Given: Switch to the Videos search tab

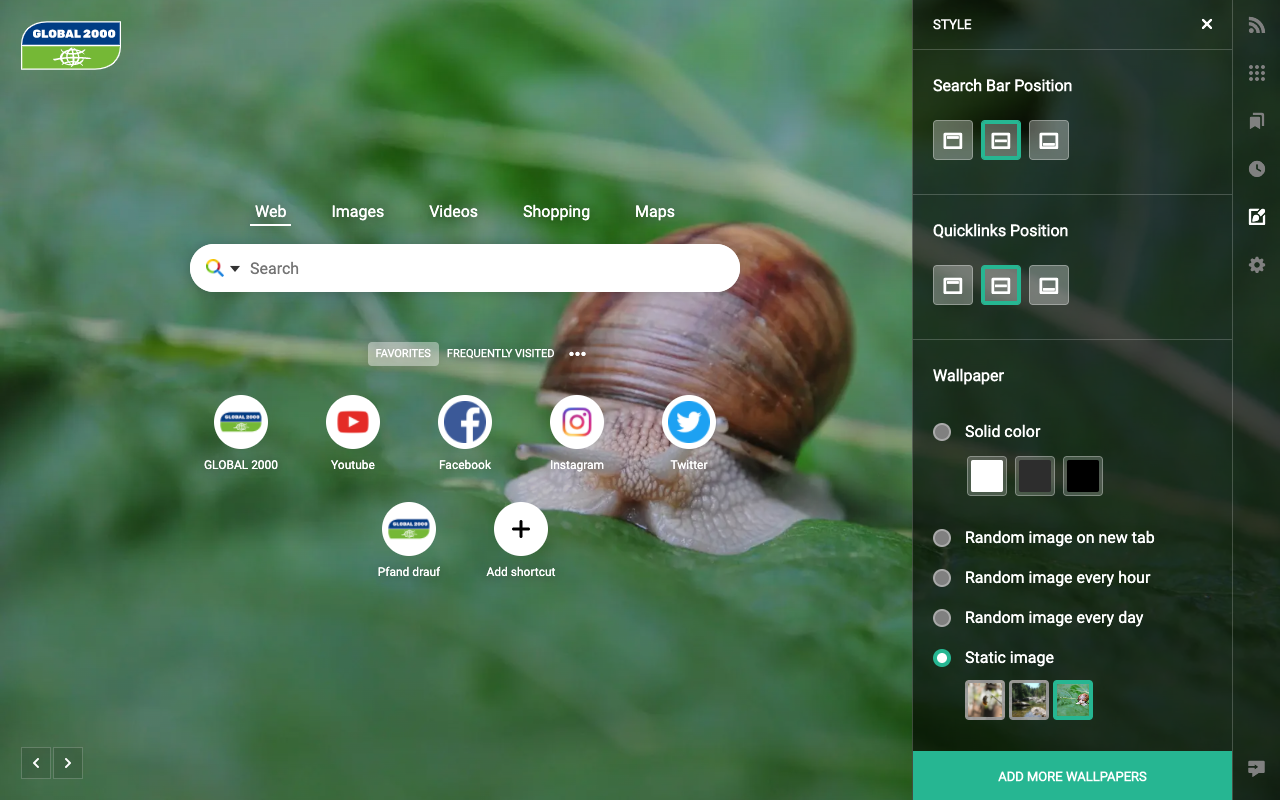Looking at the screenshot, I should (x=453, y=212).
